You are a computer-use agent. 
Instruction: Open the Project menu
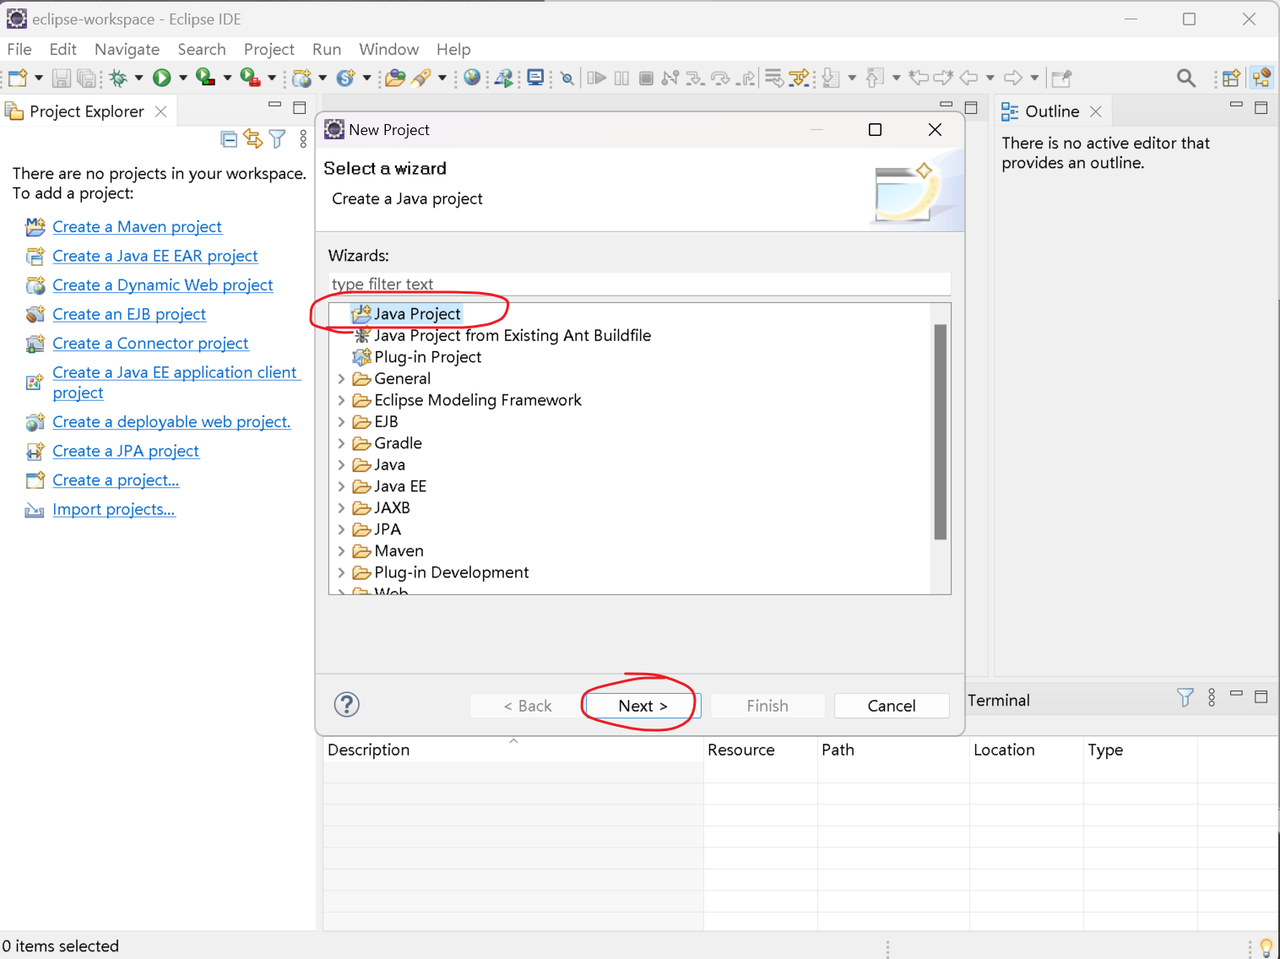click(x=269, y=49)
